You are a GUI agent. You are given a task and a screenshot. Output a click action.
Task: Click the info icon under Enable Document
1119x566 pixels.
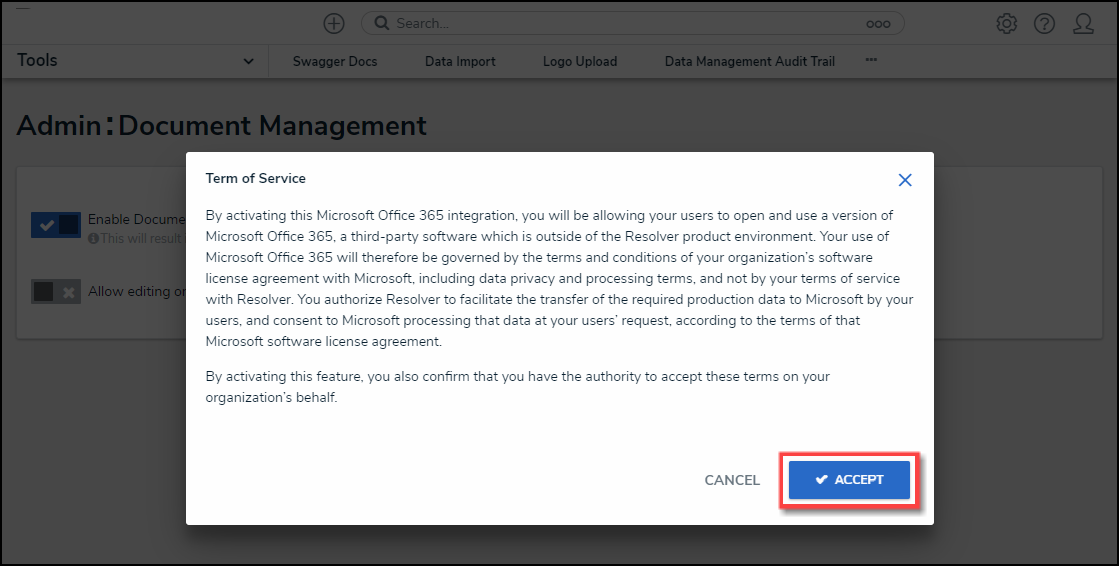tap(93, 238)
